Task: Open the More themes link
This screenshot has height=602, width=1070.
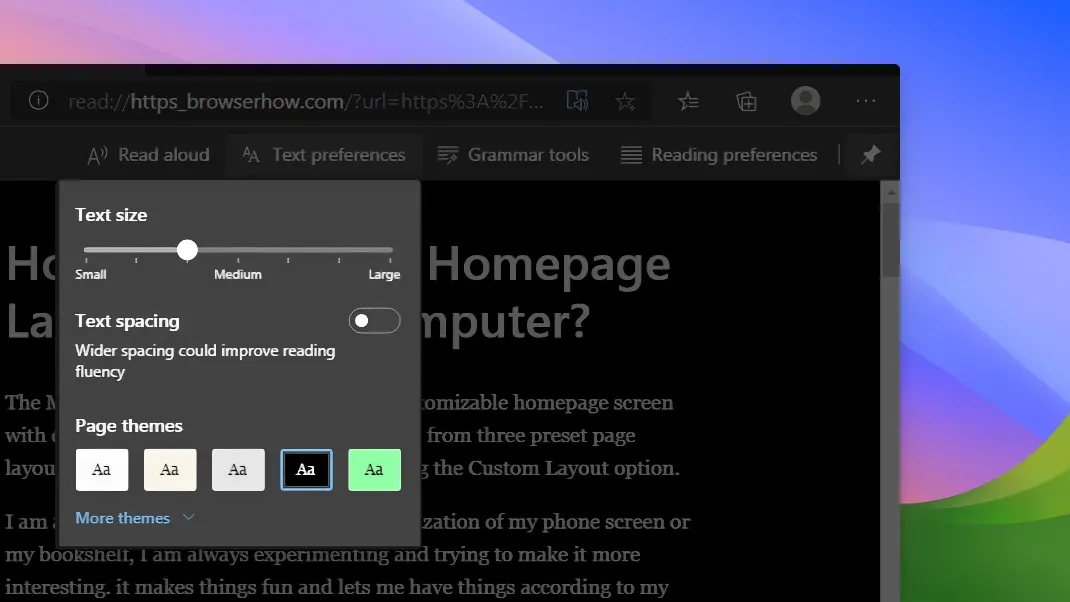Action: tap(122, 517)
